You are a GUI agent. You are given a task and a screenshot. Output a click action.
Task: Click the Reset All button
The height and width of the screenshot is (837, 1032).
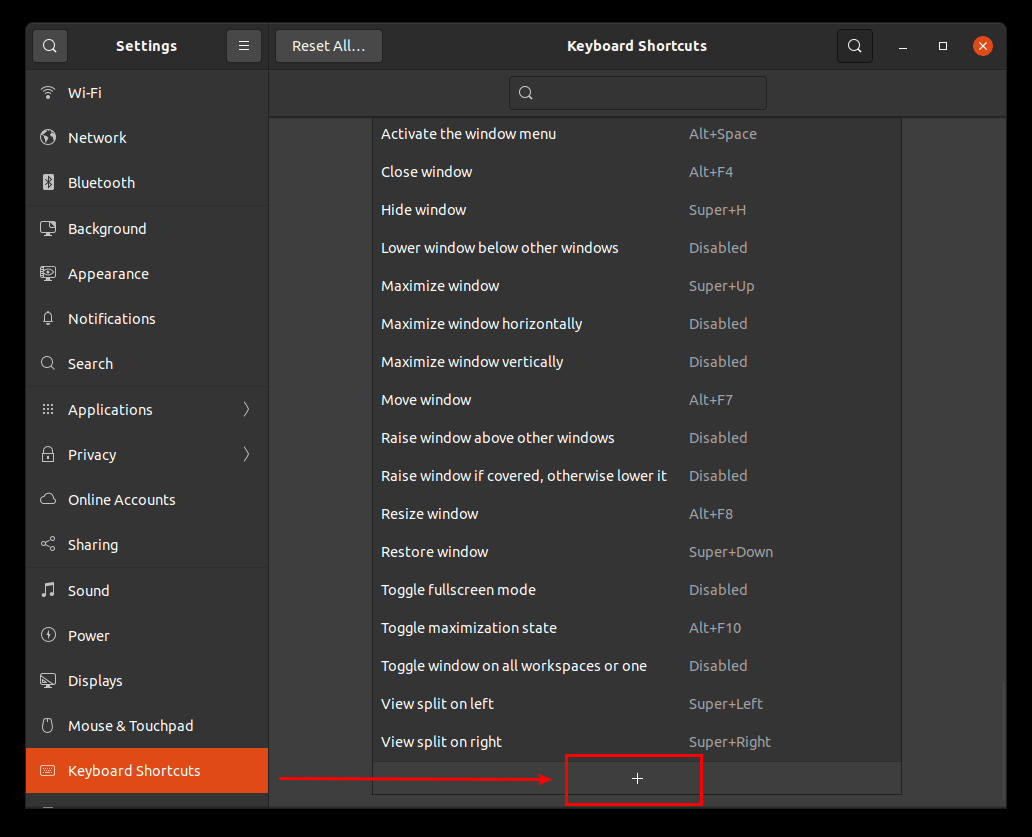click(328, 45)
